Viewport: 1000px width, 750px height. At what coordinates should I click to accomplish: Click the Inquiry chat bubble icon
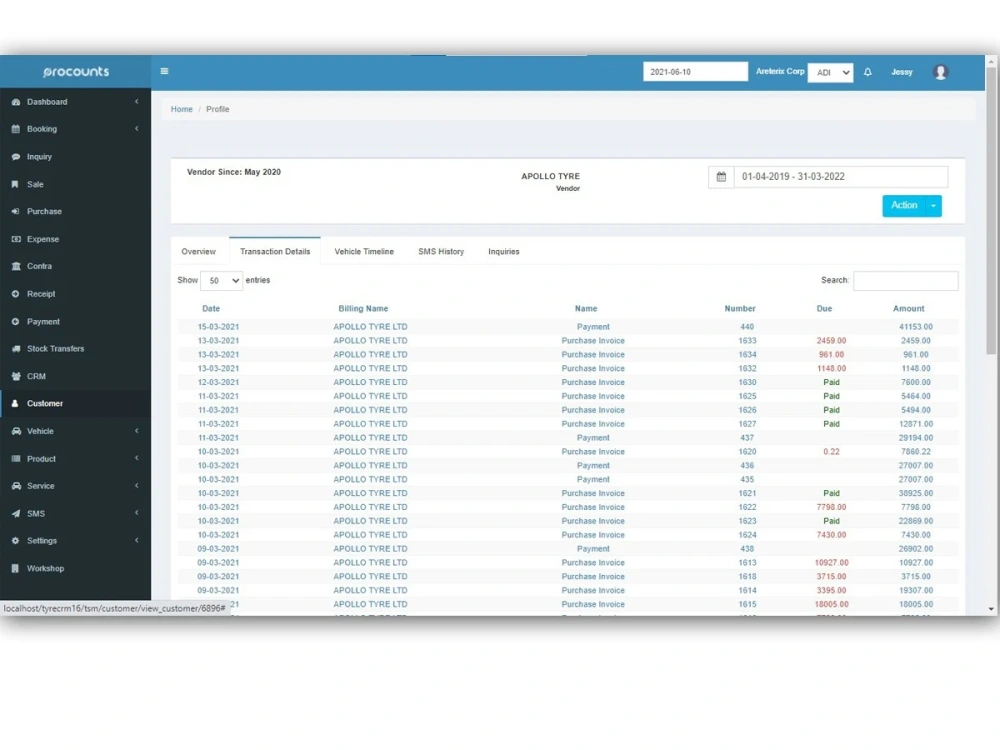[x=16, y=157]
